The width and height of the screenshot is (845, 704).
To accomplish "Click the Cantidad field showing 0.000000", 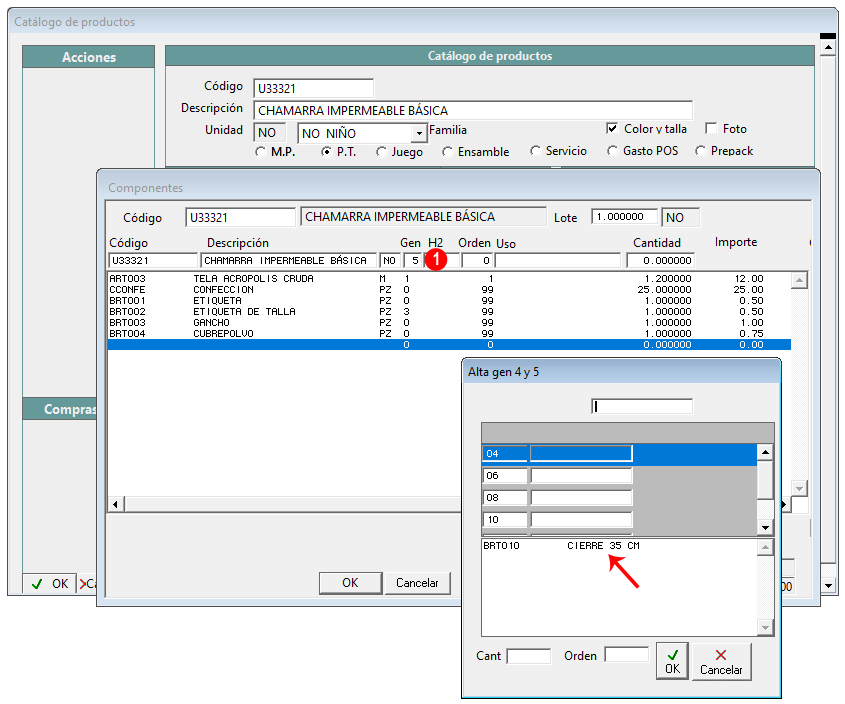I will (660, 260).
